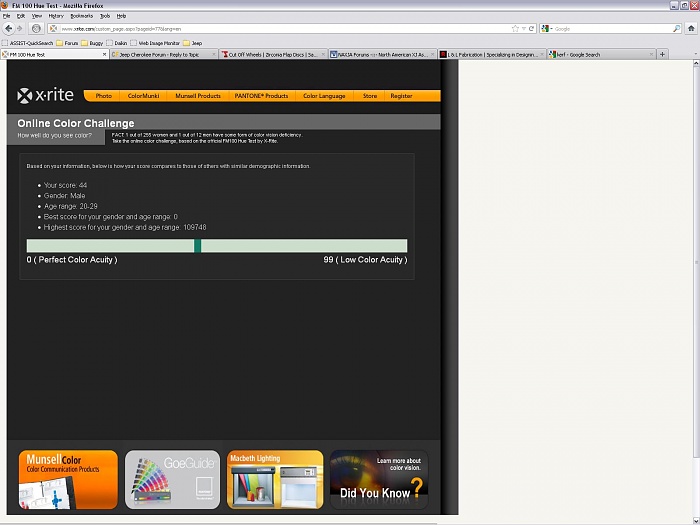This screenshot has height=525, width=700.
Task: Click the Google search input field
Action: [x=612, y=29]
